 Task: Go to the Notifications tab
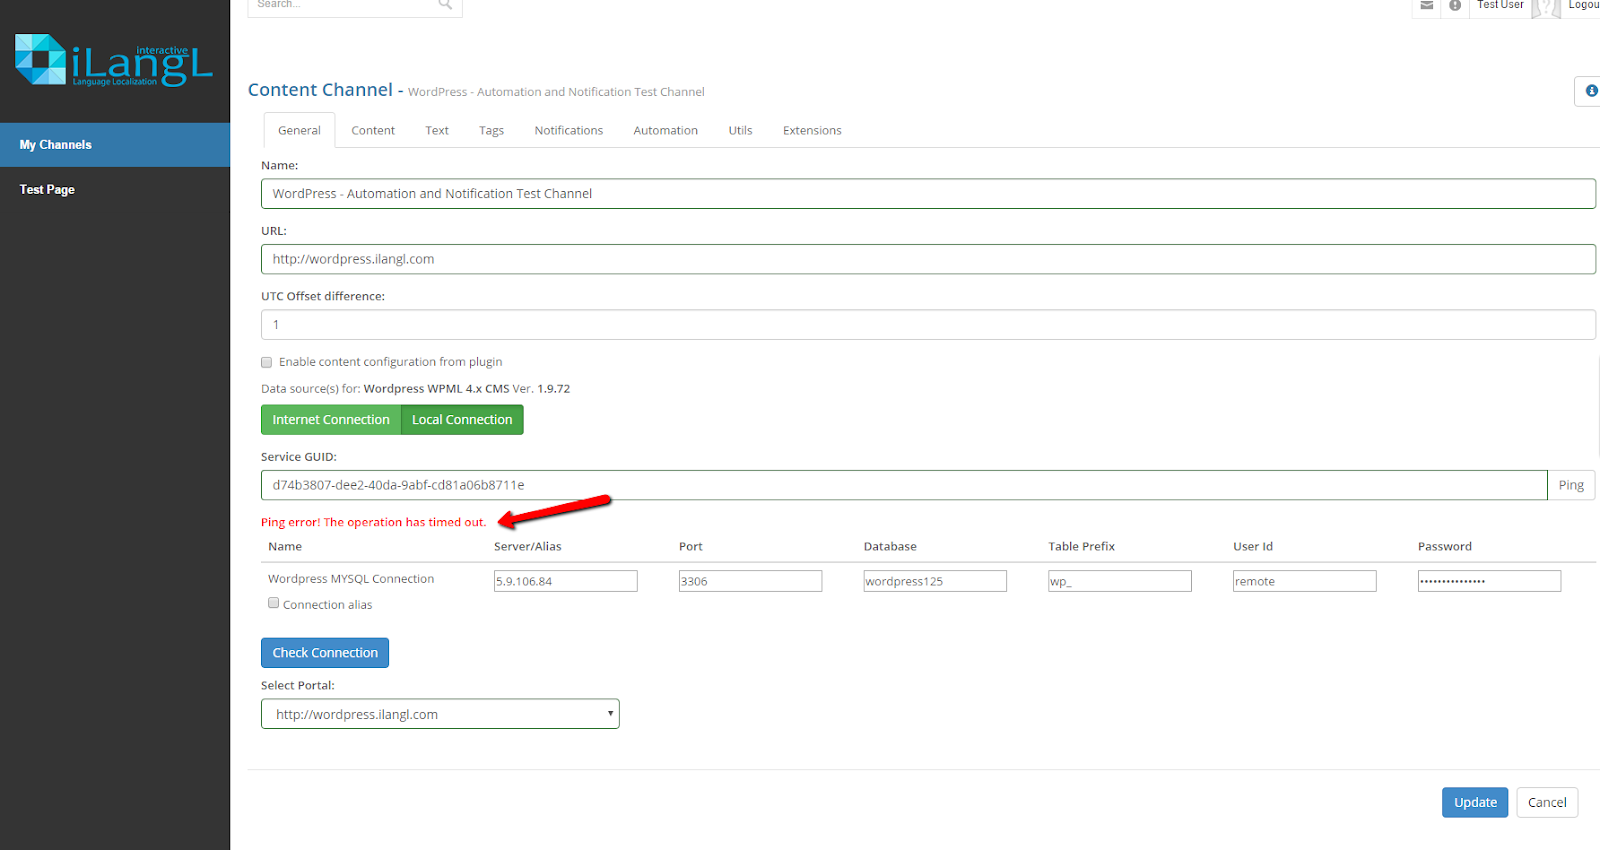pyautogui.click(x=569, y=130)
